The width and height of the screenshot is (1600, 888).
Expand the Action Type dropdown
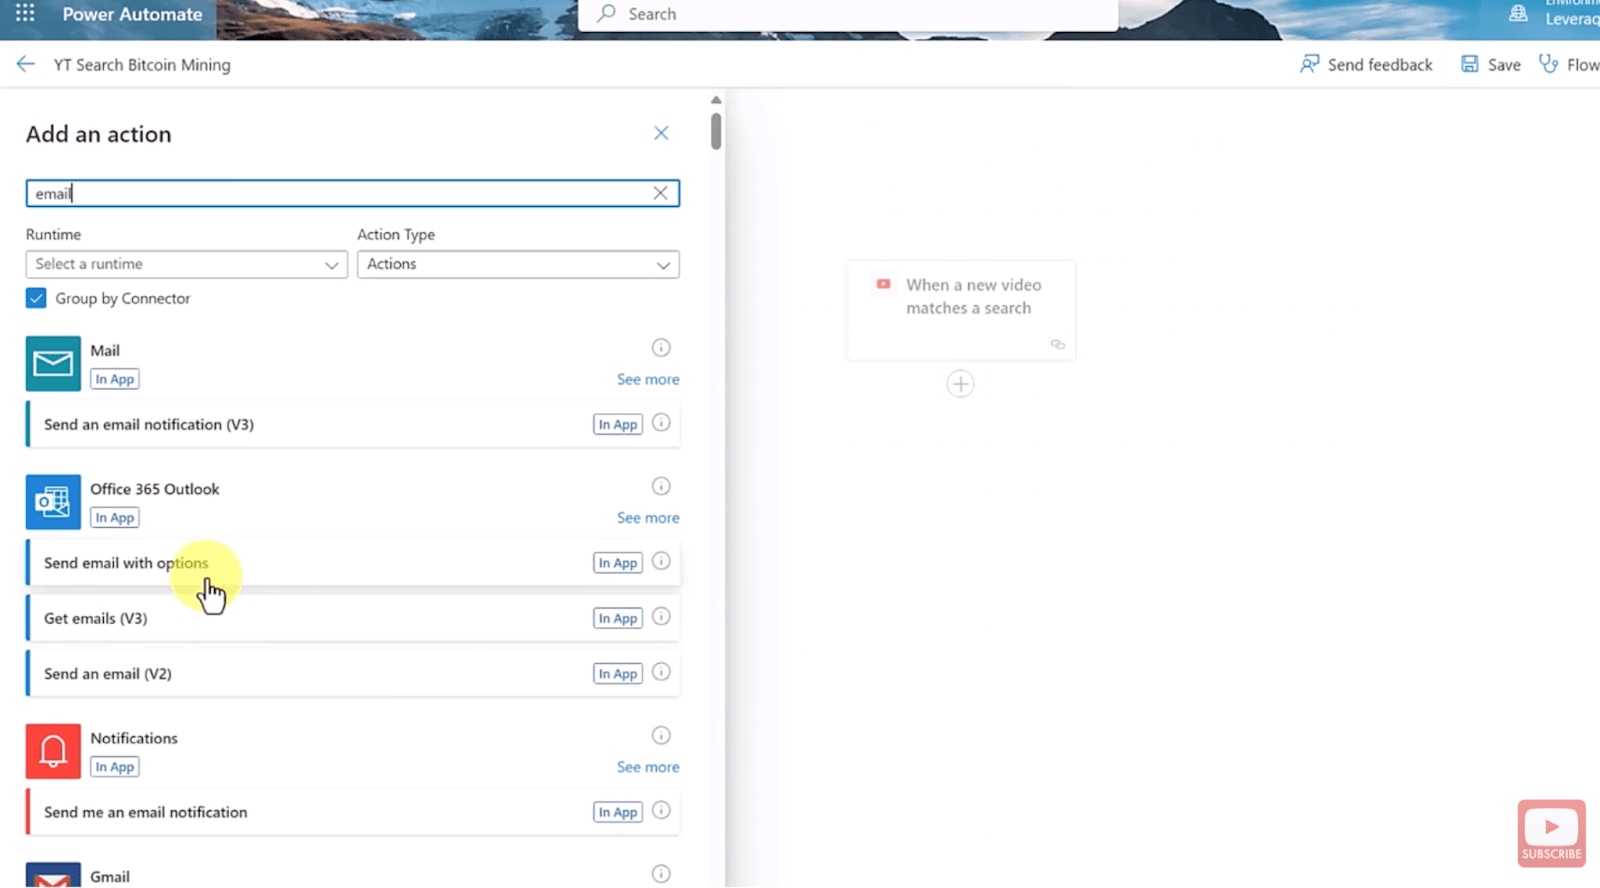tap(518, 264)
